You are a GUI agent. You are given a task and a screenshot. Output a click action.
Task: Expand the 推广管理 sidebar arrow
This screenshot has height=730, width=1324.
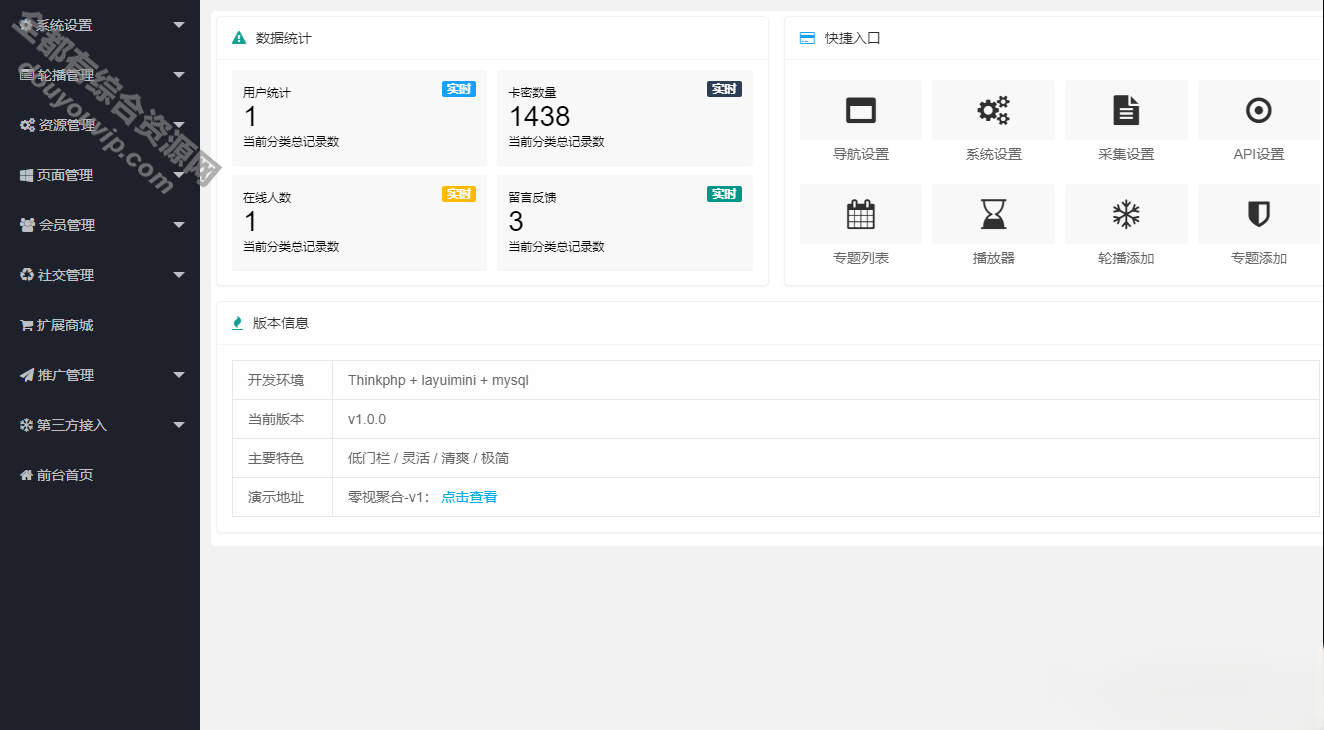[x=179, y=375]
